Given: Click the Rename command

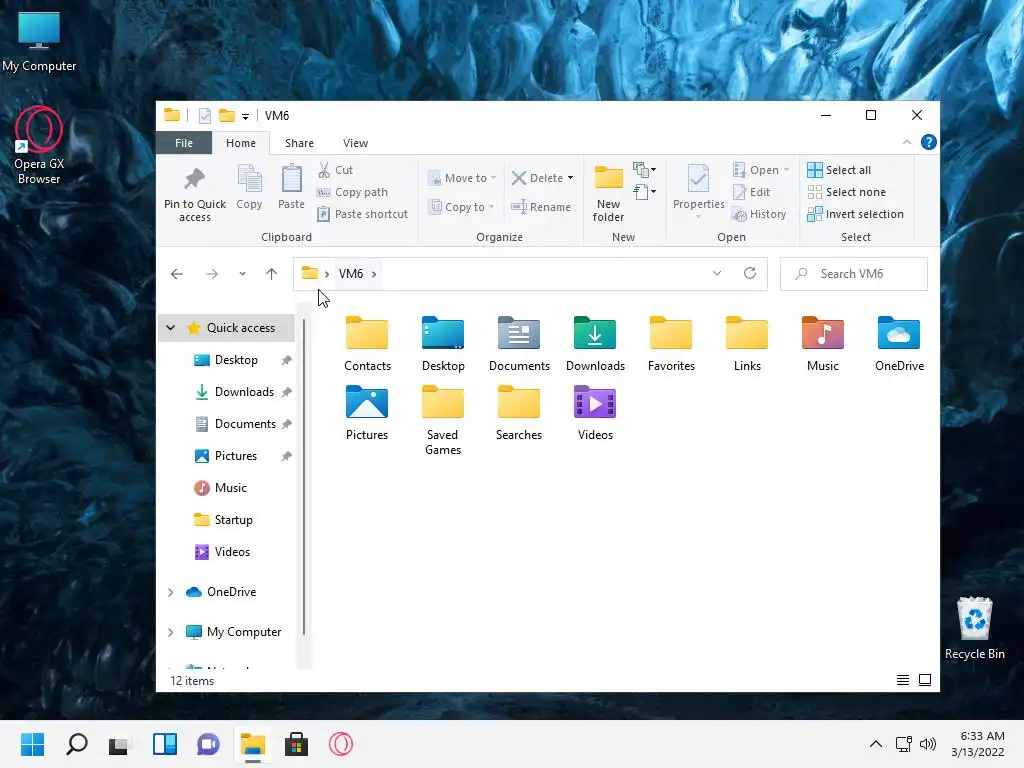Looking at the screenshot, I should click(x=541, y=207).
